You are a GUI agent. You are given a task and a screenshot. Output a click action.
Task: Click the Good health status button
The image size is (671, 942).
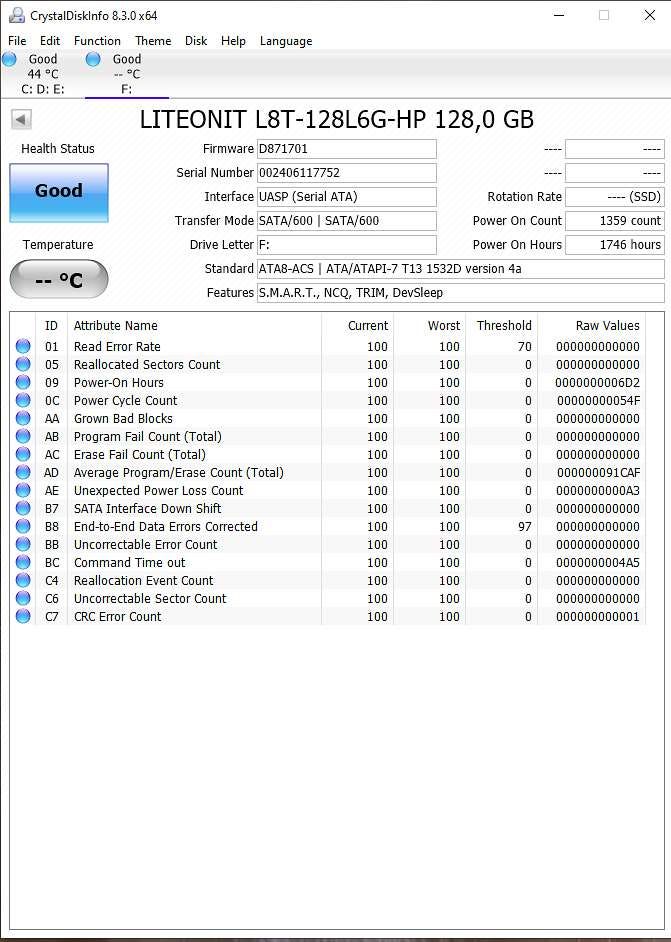pos(59,193)
